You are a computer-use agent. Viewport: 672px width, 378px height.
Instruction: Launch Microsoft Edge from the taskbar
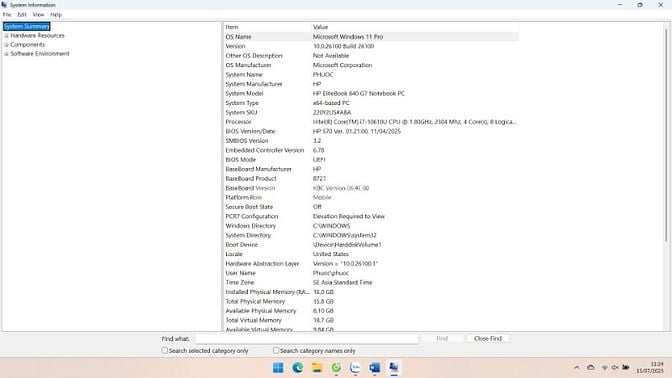tap(297, 368)
